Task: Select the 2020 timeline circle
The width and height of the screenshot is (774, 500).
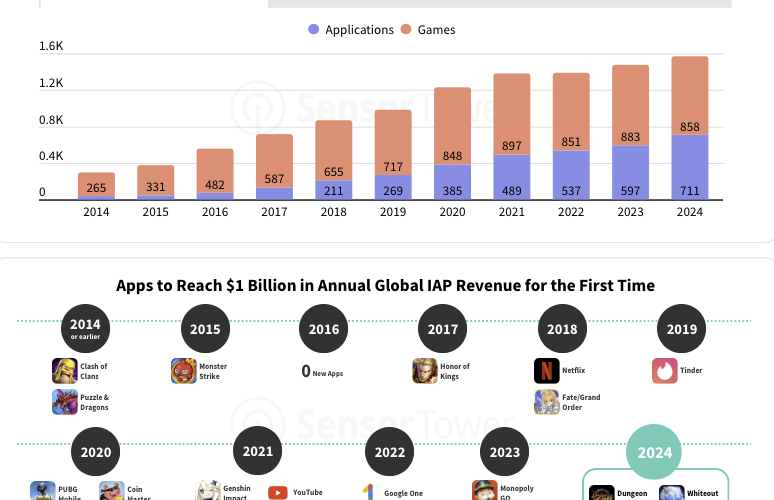Action: pyautogui.click(x=95, y=452)
